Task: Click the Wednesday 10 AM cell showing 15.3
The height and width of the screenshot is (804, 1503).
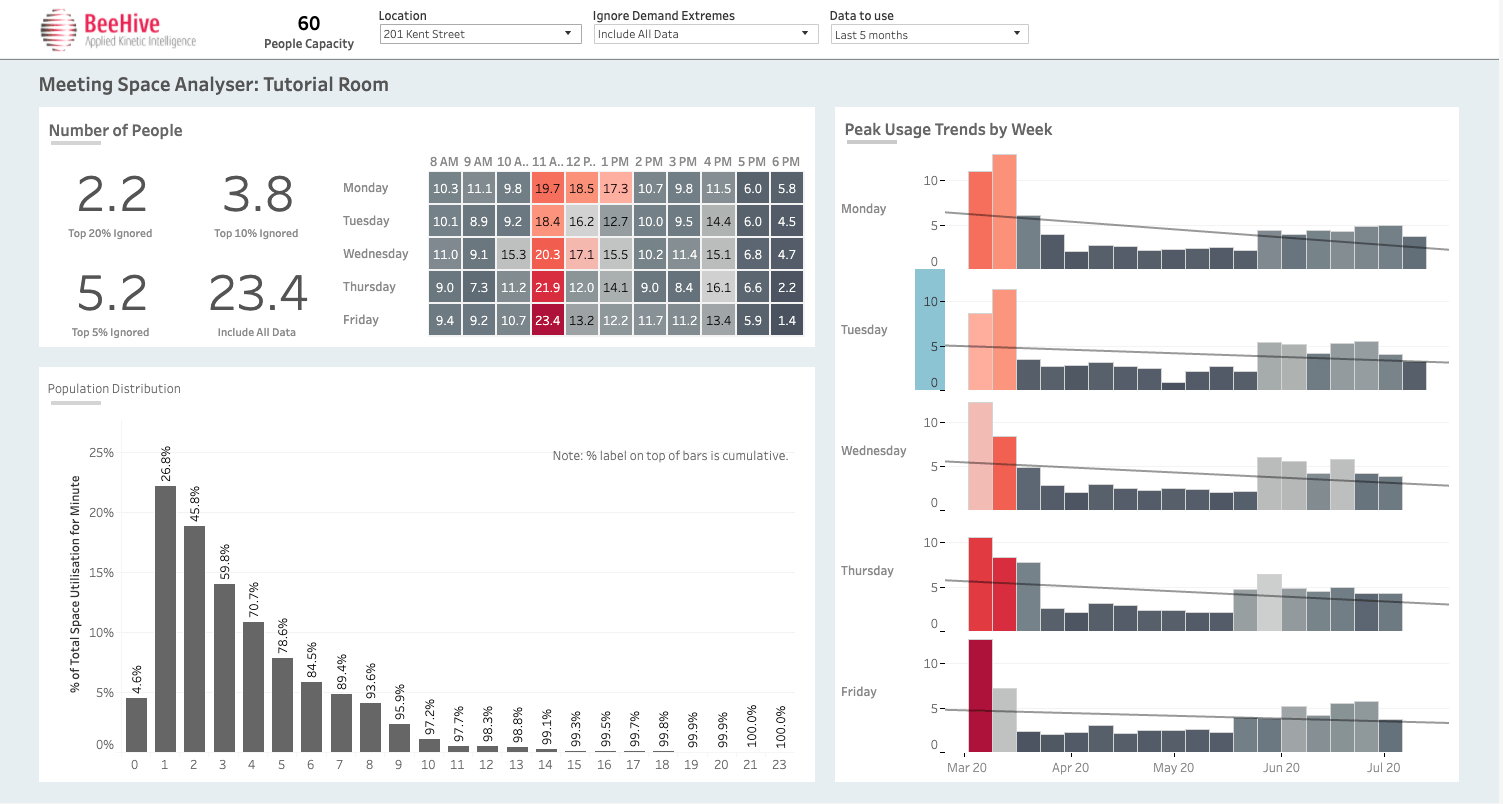Action: 513,255
